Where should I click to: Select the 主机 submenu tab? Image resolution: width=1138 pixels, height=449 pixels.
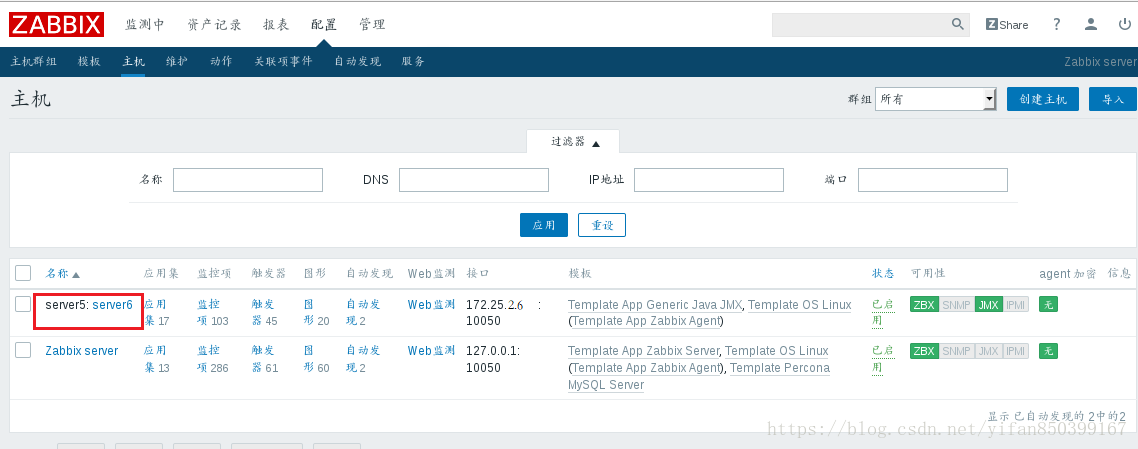click(x=134, y=62)
